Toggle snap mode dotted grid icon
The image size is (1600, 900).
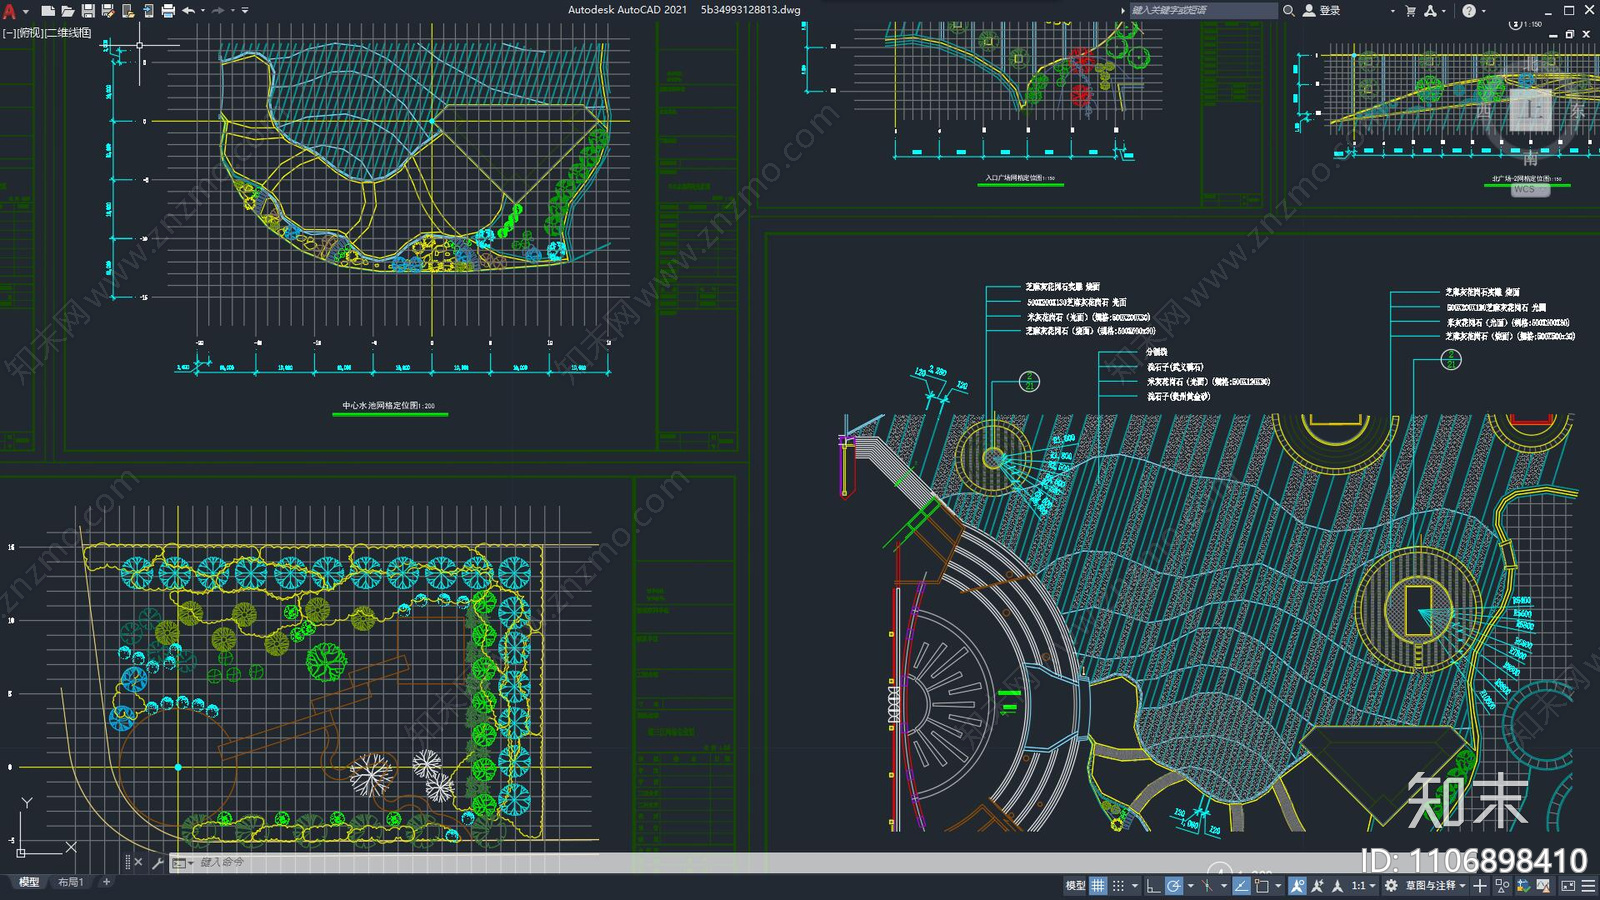(1118, 886)
